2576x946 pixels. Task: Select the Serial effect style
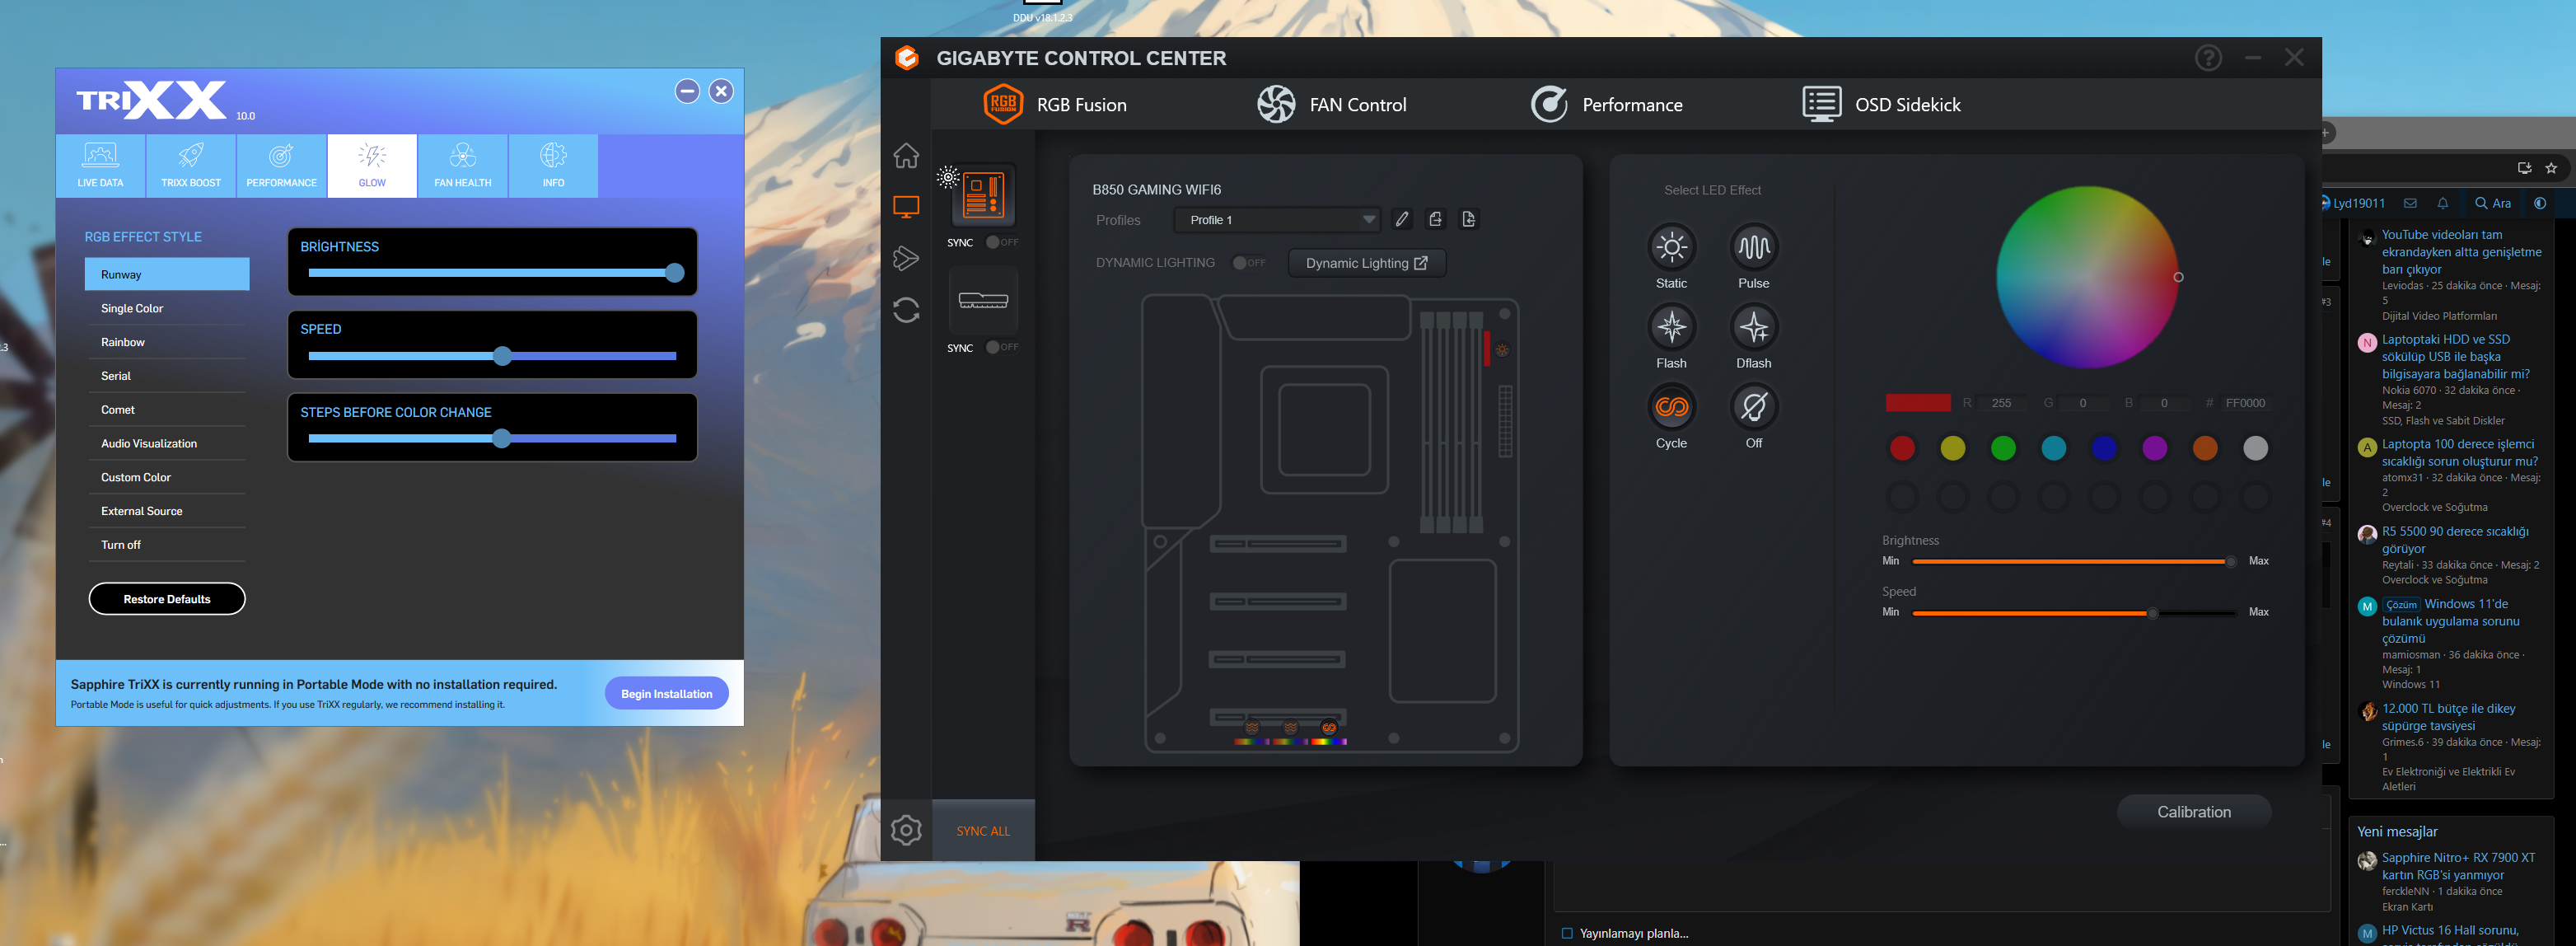point(167,376)
